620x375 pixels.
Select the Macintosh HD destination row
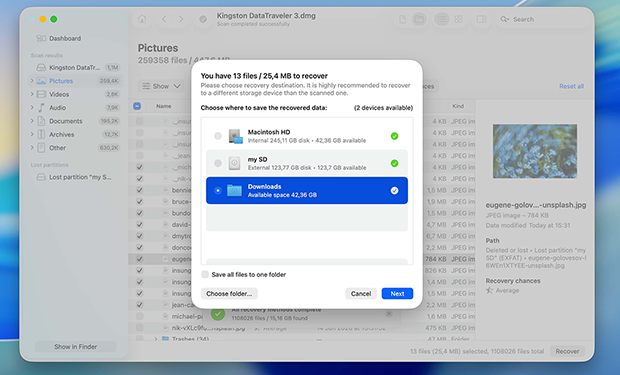(x=307, y=136)
